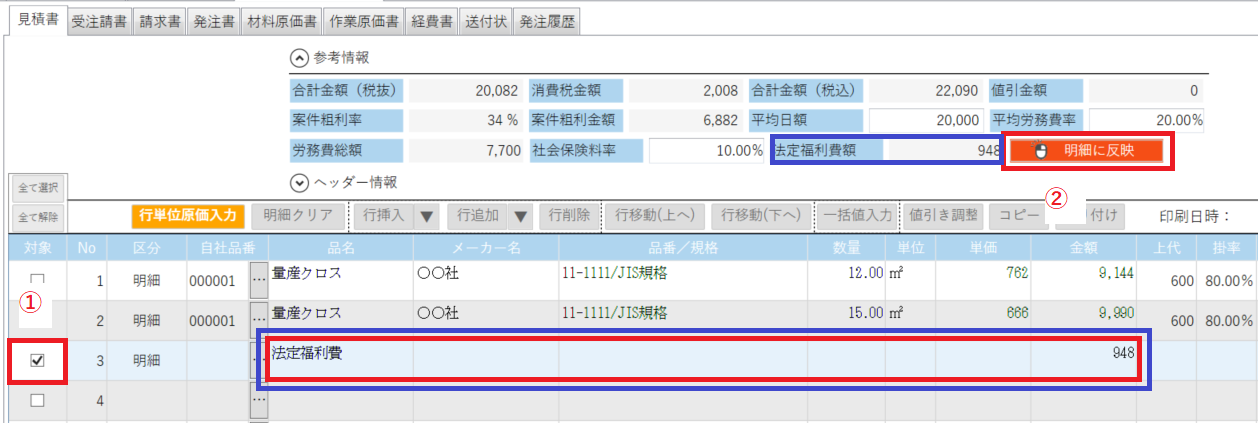
Task: Click row 1 maker name ○○社
Action: tap(485, 281)
